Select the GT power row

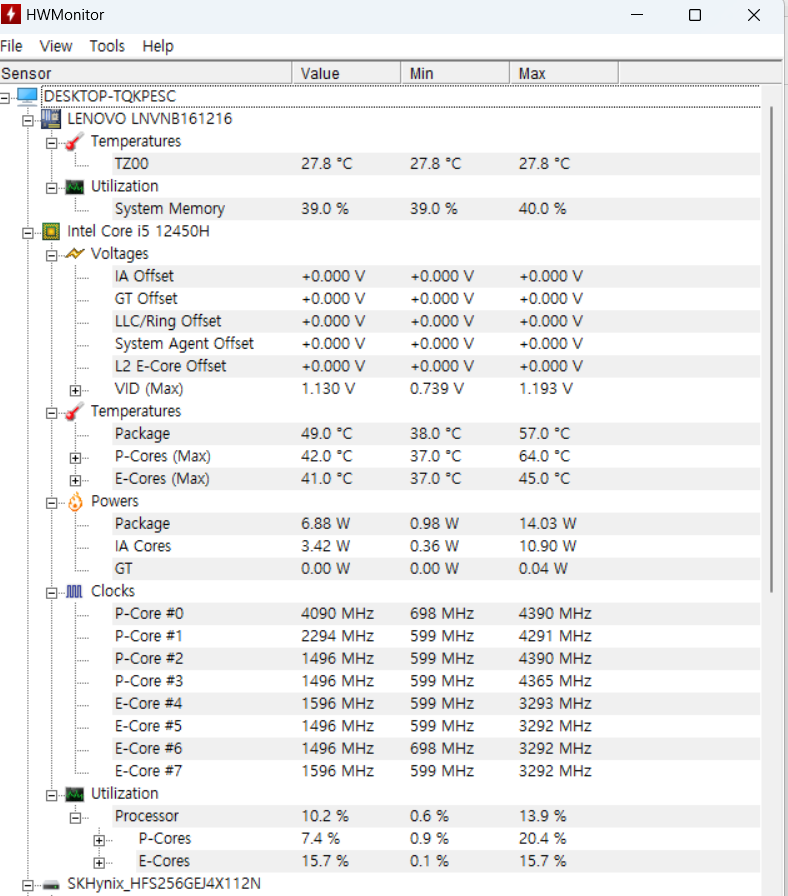[437, 569]
